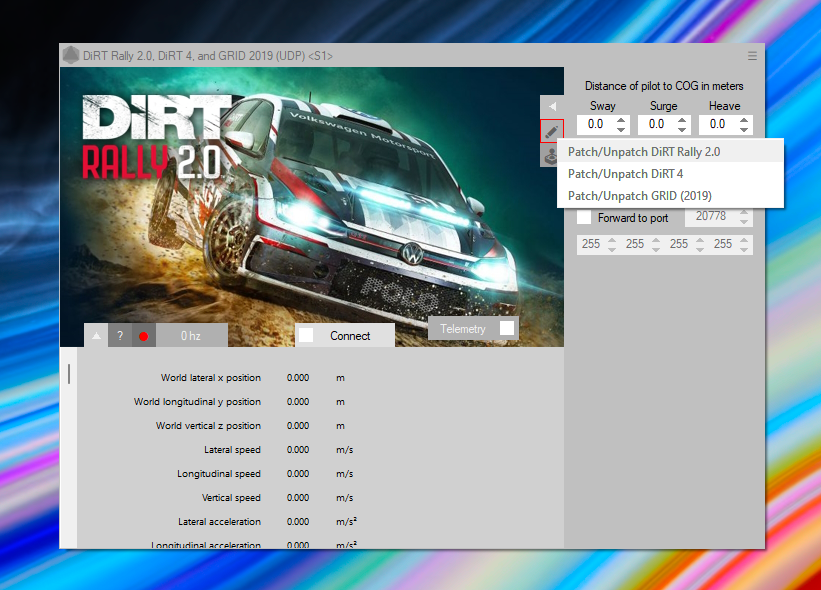Open the hamburger menu in title bar
Viewport: 821px width, 590px height.
(752, 55)
